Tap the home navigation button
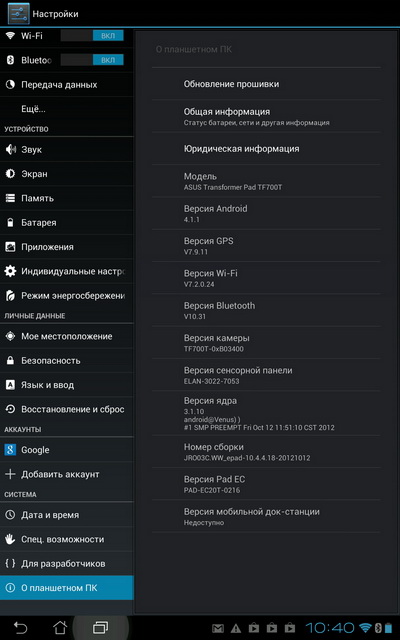Image resolution: width=400 pixels, height=640 pixels. tap(60, 627)
